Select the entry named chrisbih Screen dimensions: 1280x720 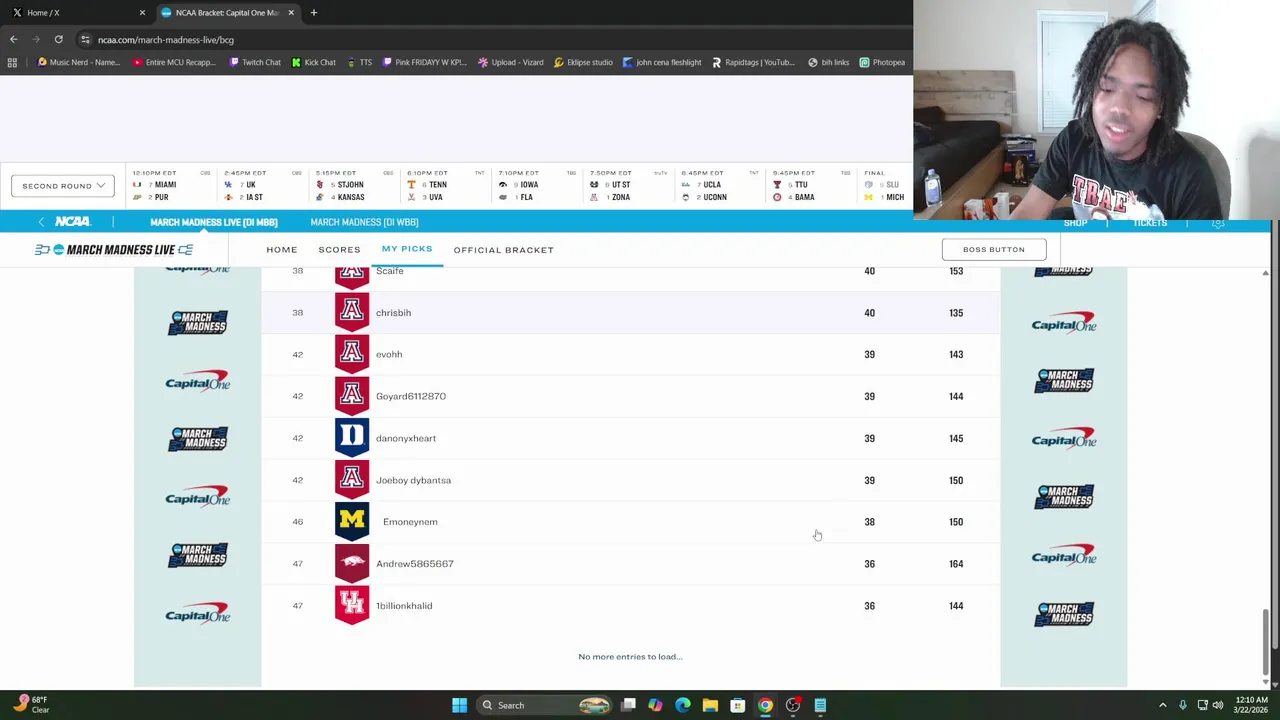[393, 313]
